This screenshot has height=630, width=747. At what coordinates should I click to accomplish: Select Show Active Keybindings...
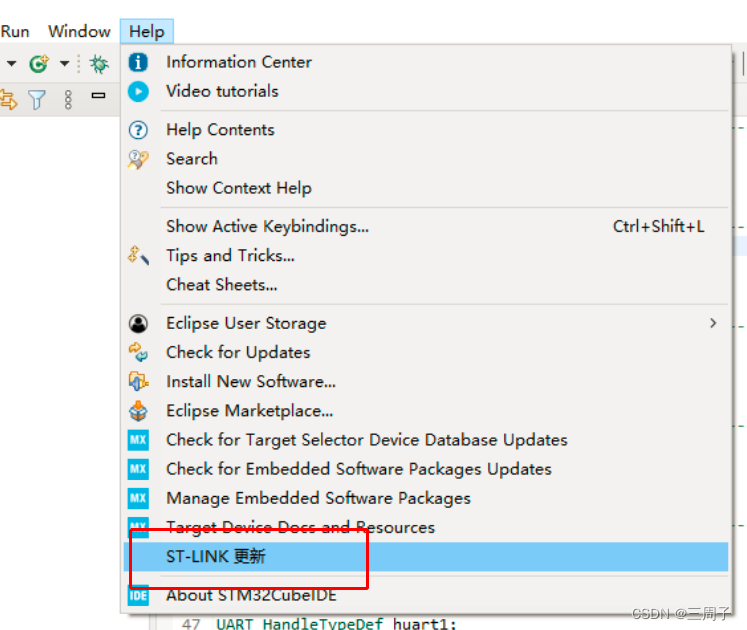coord(426,227)
